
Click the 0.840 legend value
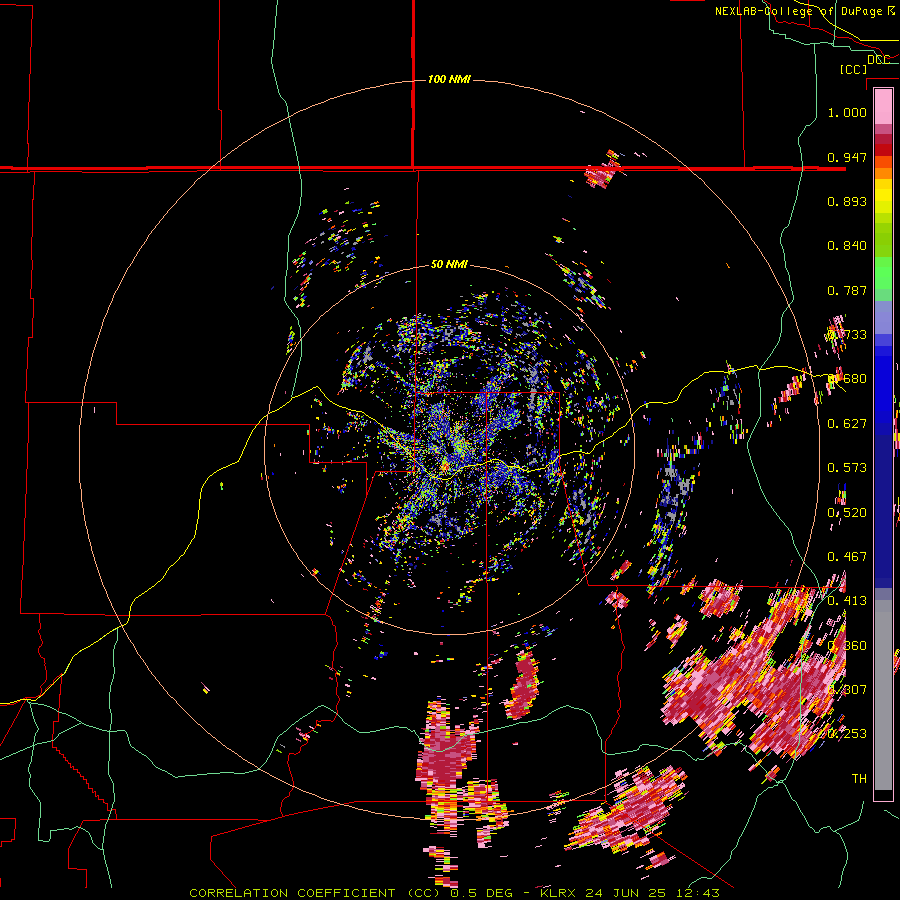coord(847,246)
